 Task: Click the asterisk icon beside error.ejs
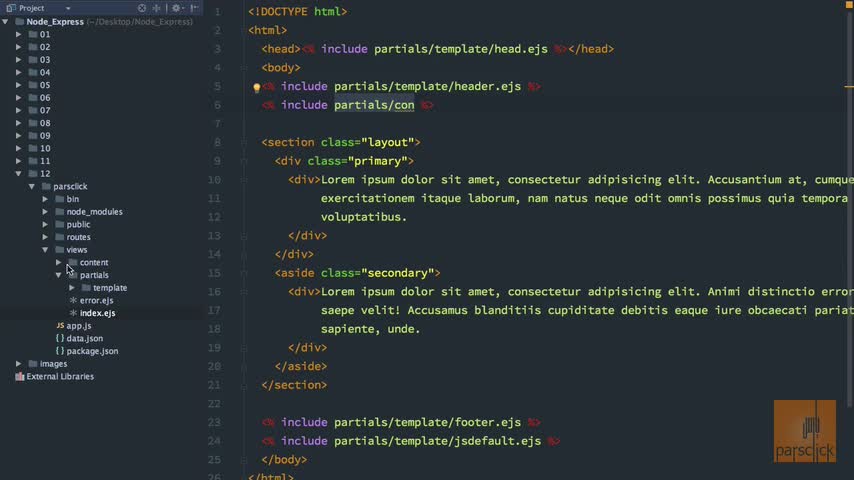pyautogui.click(x=73, y=300)
